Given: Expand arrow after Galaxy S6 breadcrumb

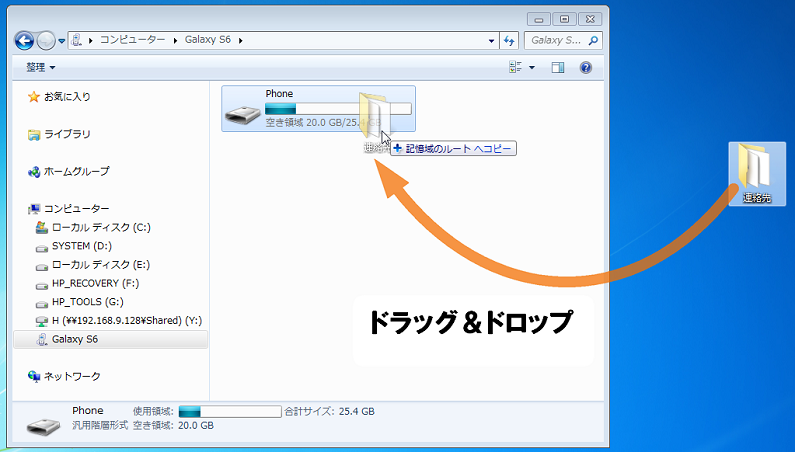Looking at the screenshot, I should coord(240,40).
